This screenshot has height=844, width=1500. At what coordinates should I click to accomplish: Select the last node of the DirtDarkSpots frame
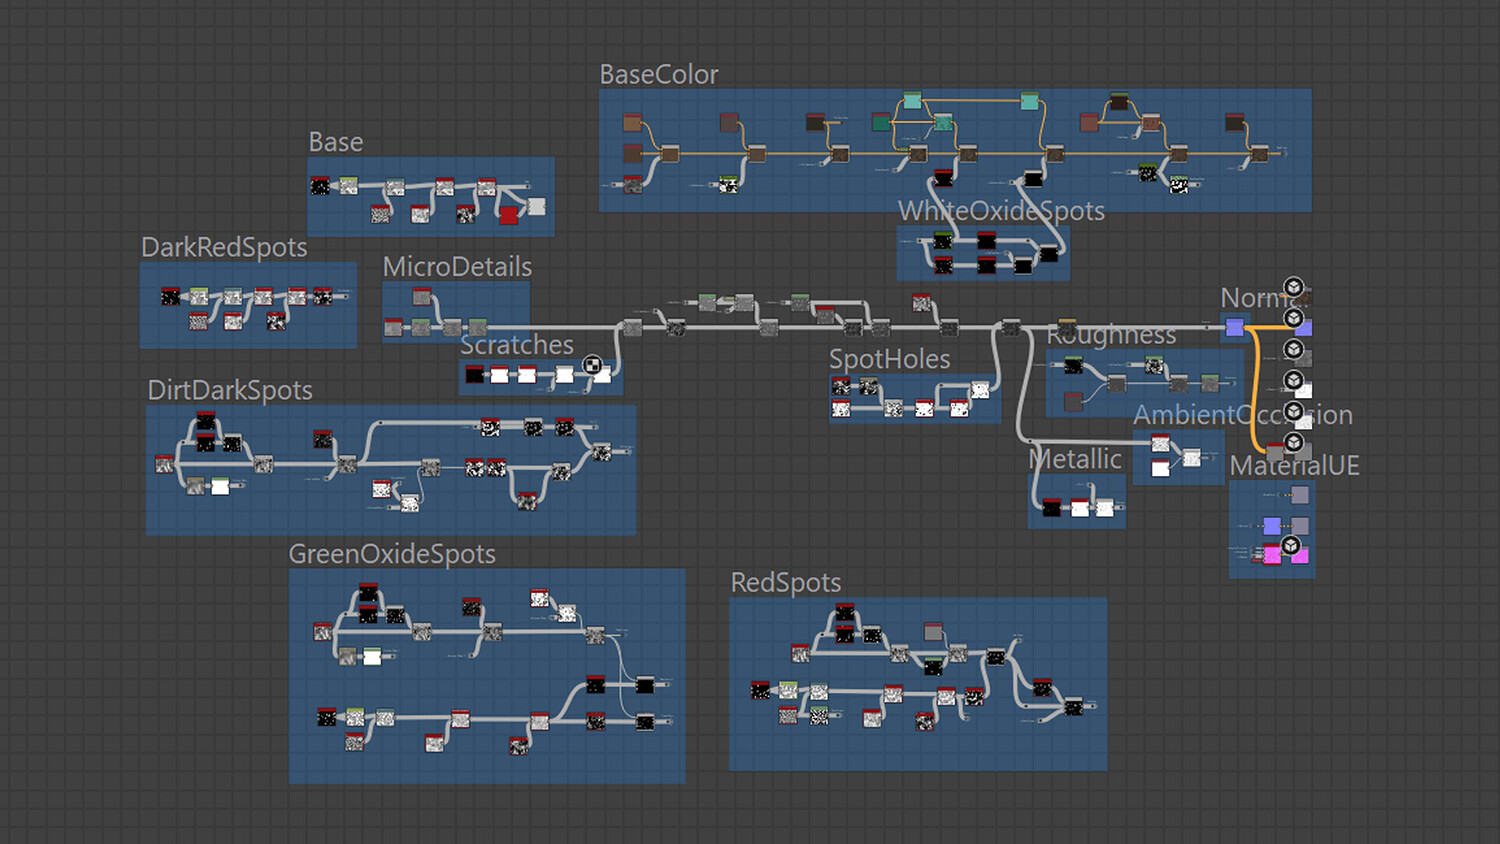(602, 453)
